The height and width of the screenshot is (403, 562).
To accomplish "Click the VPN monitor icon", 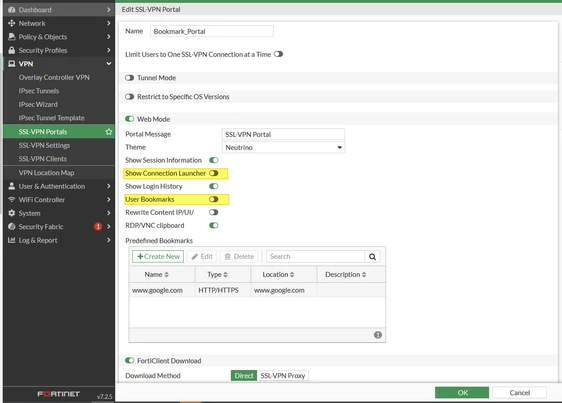I will (11, 64).
